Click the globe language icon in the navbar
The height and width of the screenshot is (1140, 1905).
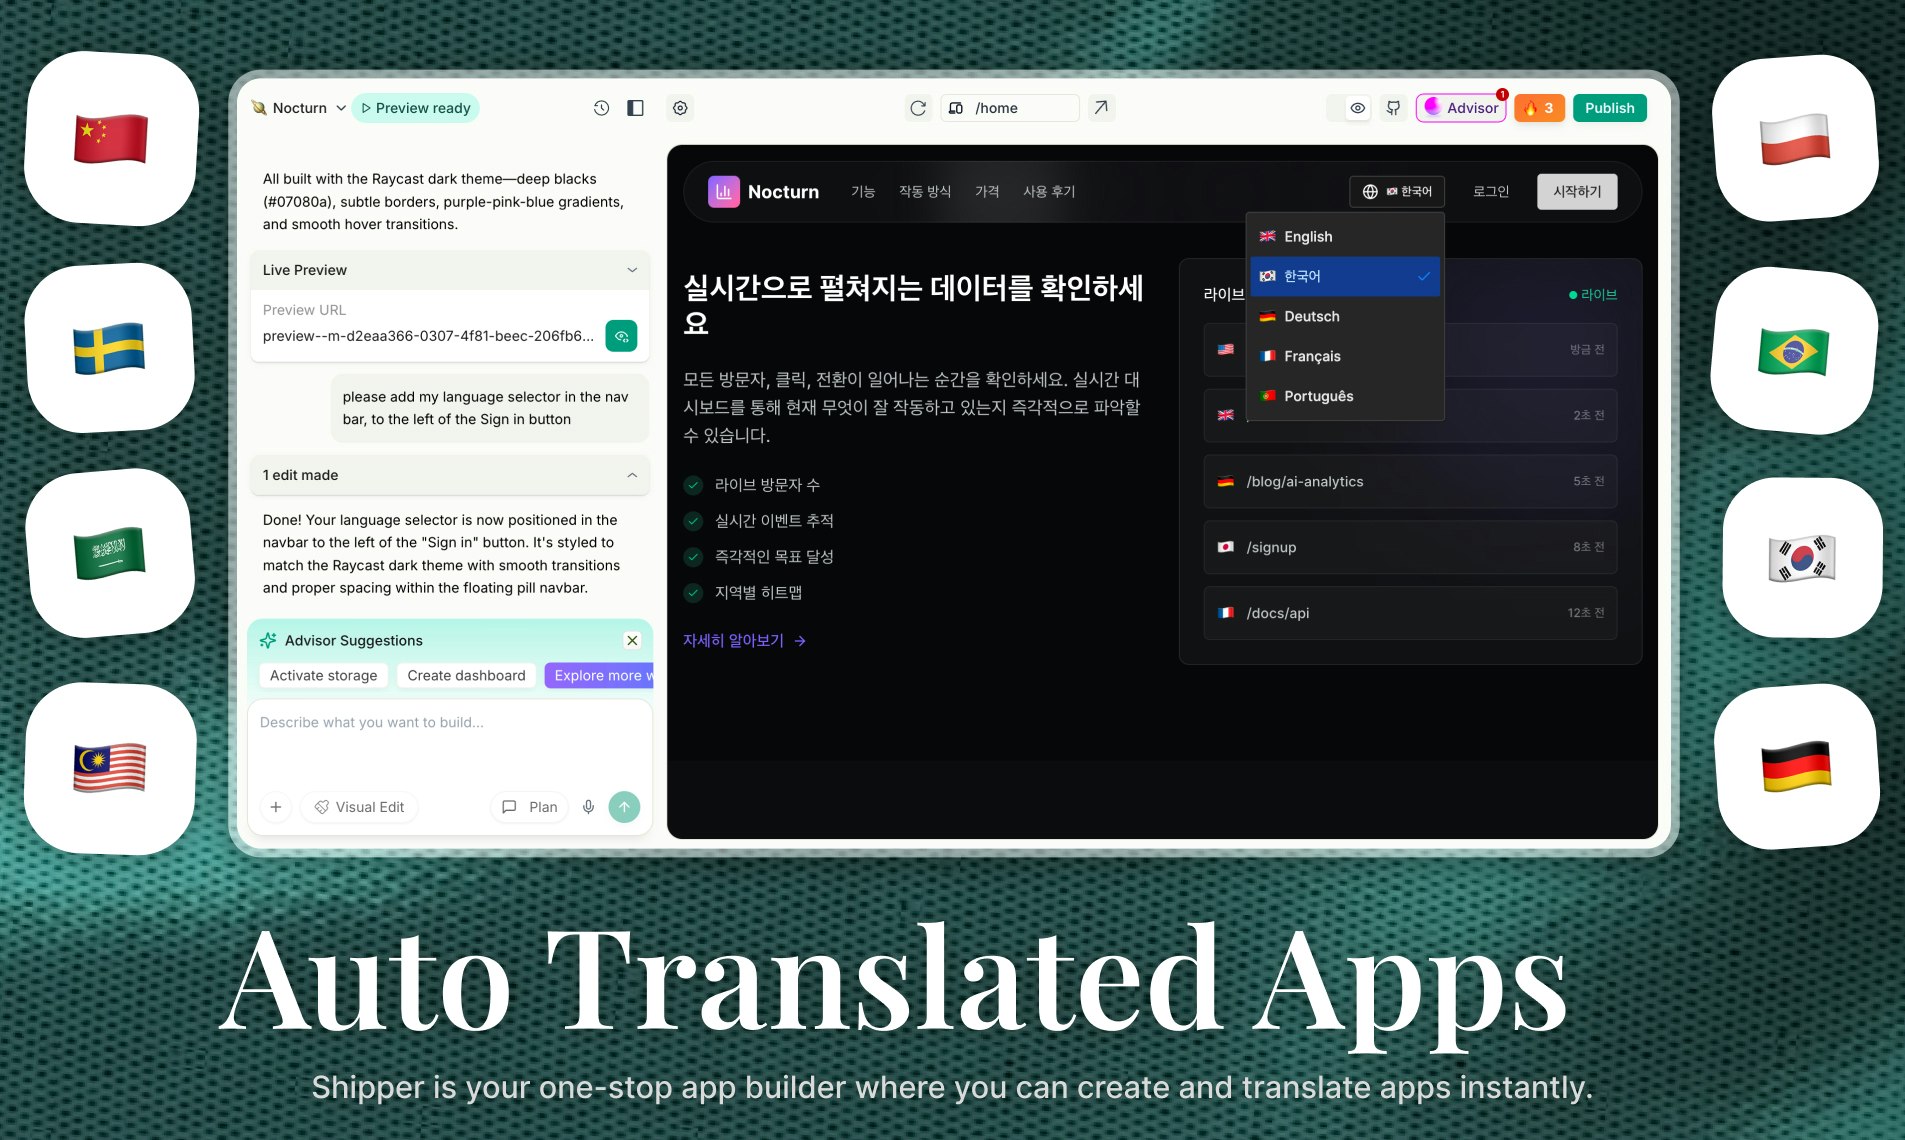click(1367, 191)
